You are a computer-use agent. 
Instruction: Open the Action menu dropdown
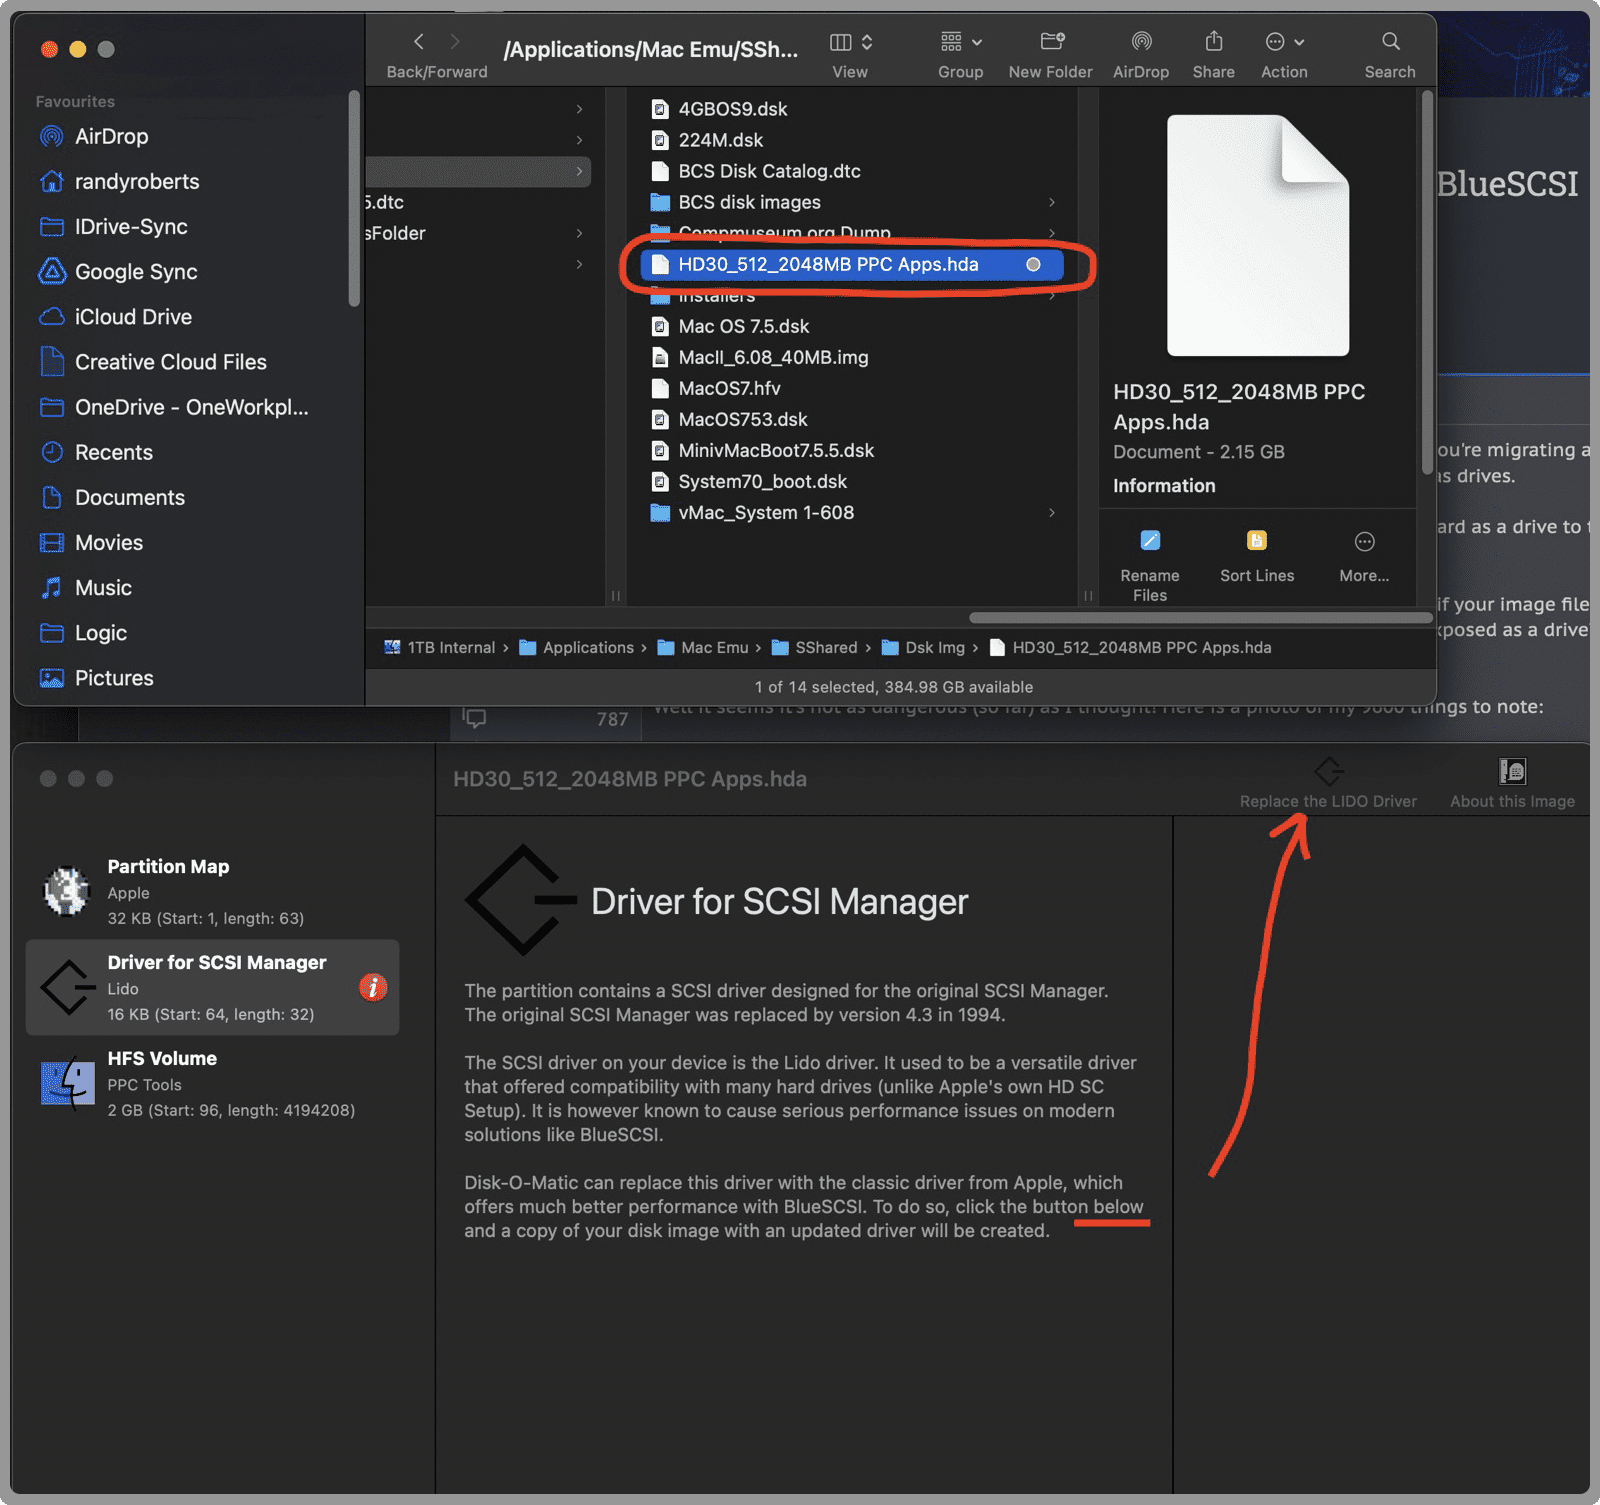[x=1284, y=42]
